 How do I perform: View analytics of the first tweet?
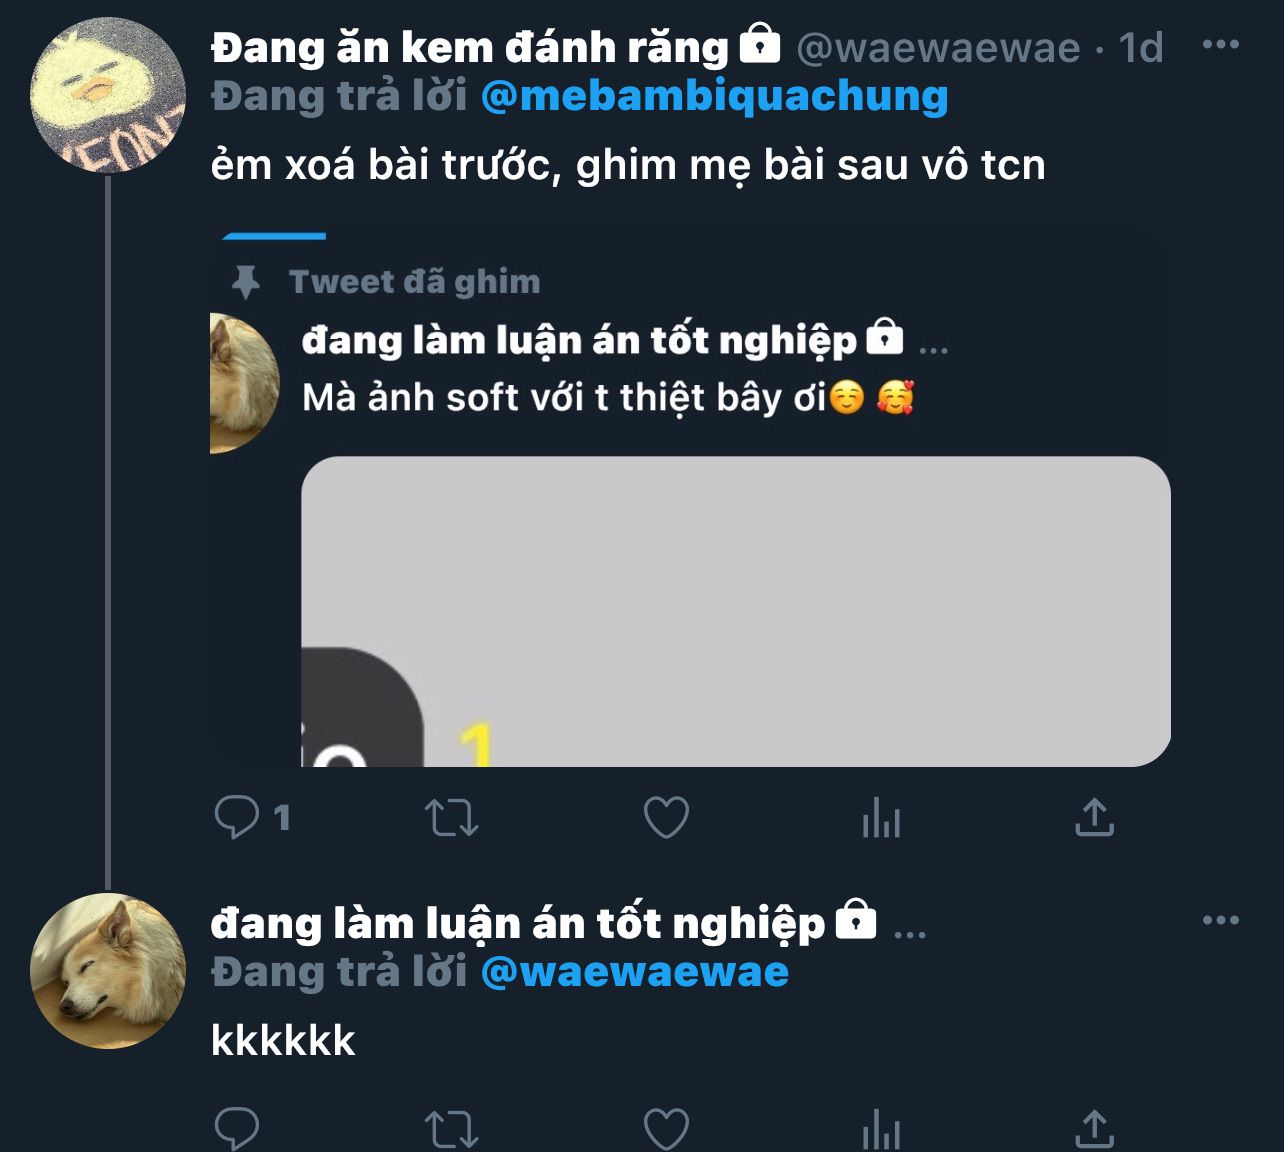point(881,818)
